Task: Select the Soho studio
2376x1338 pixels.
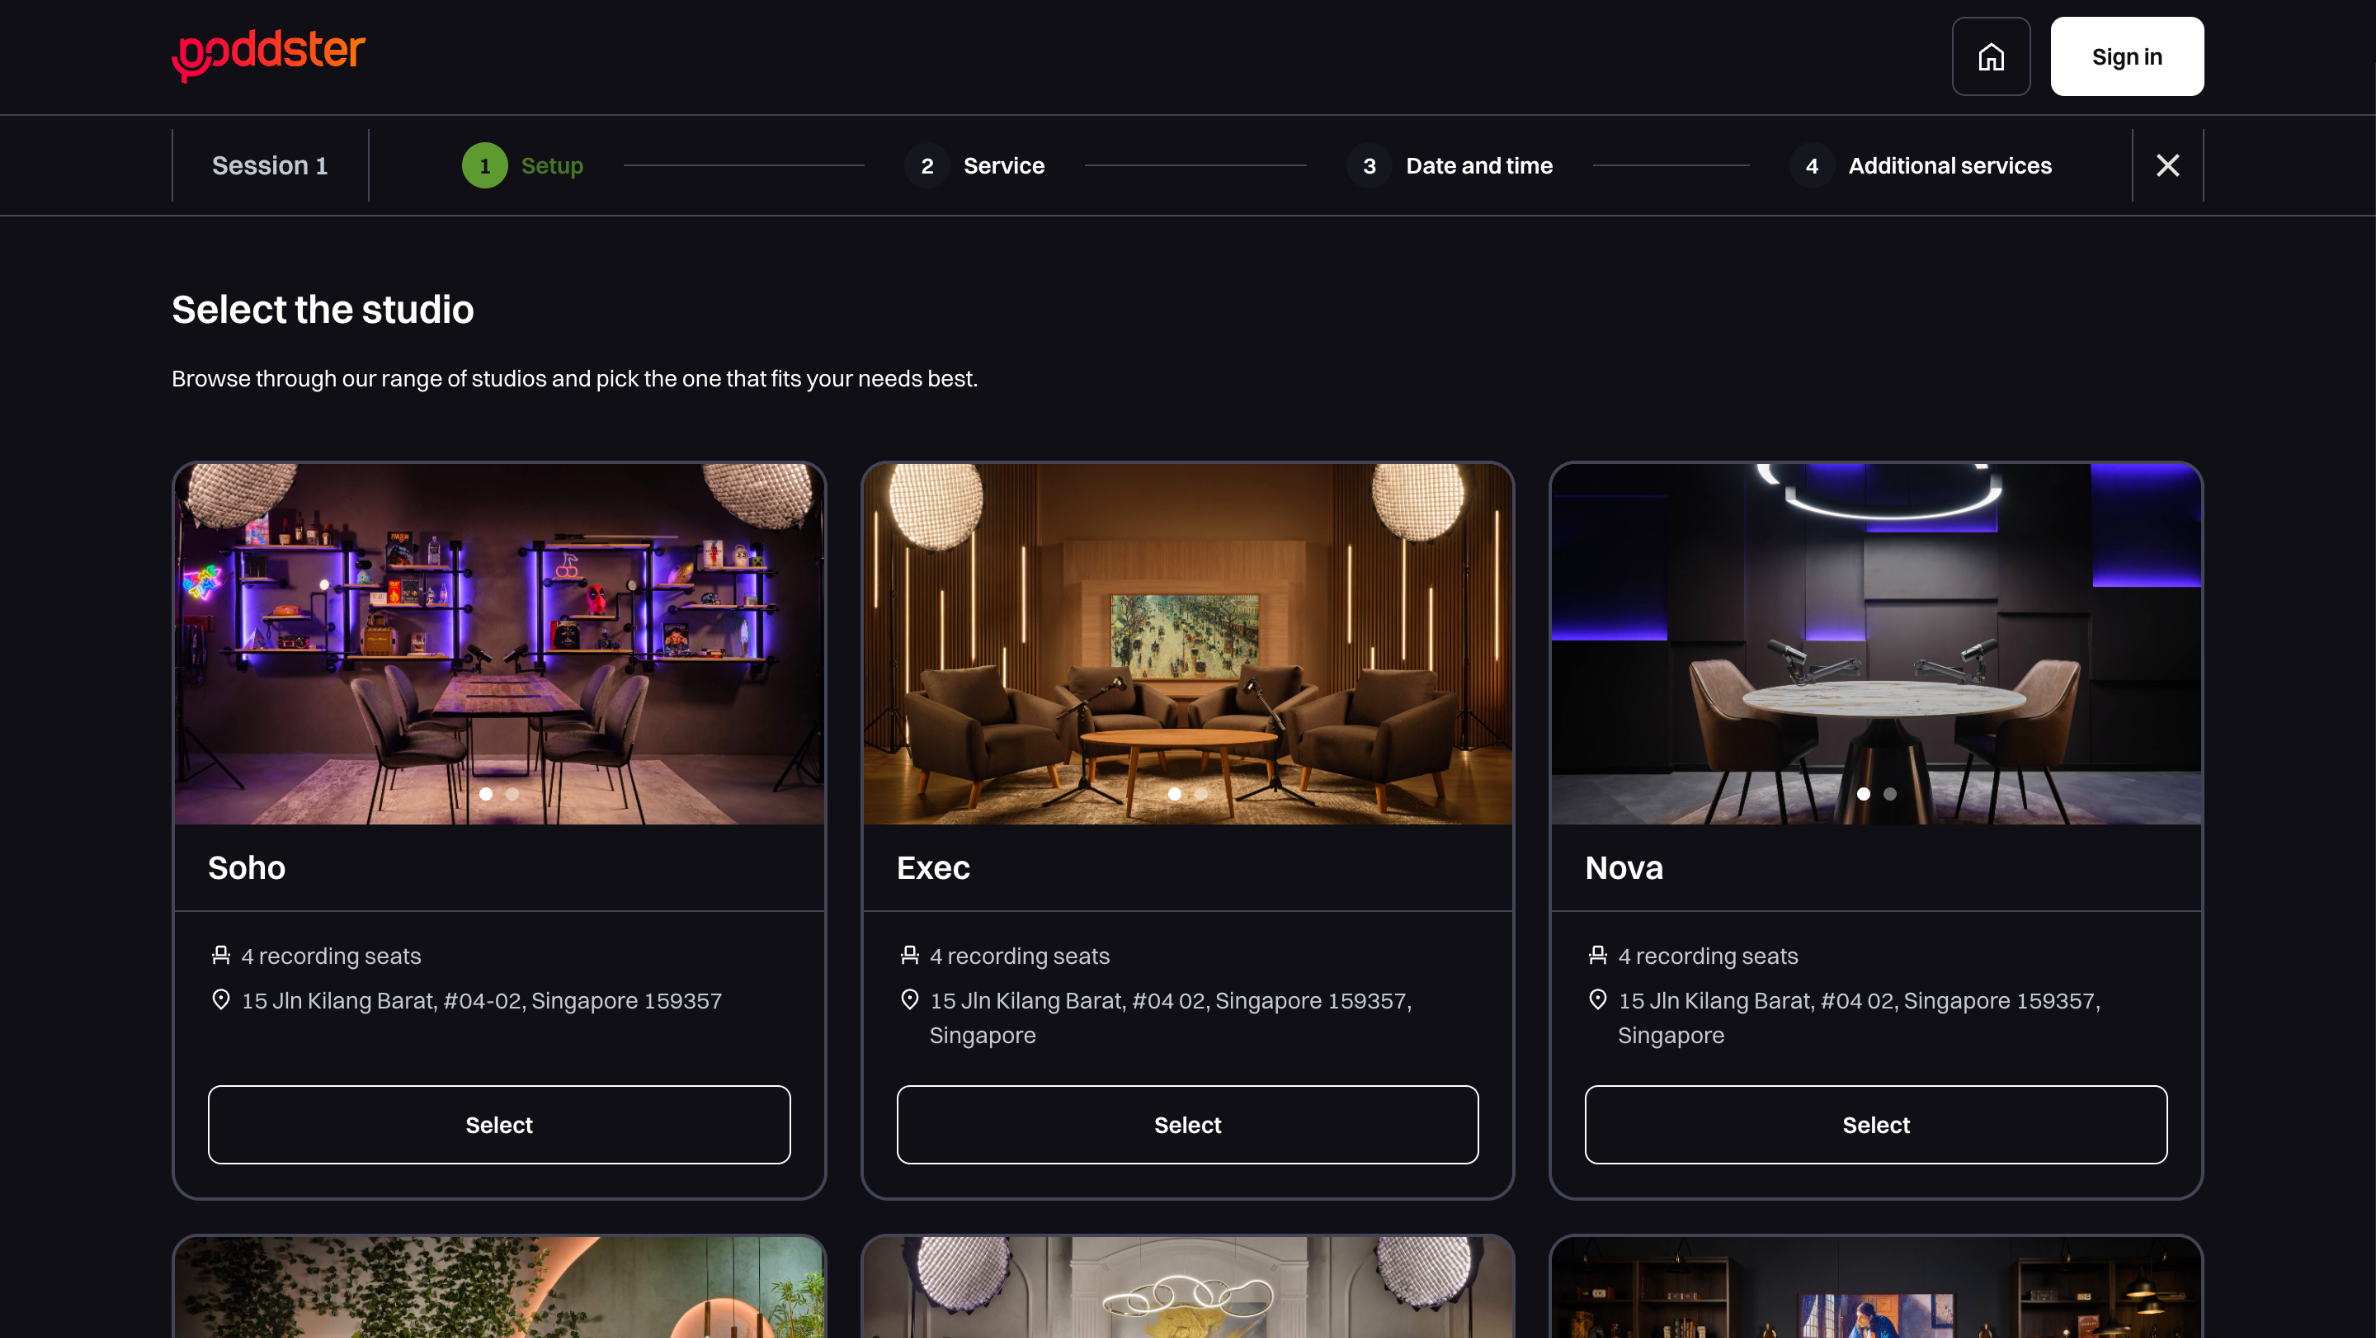Action: tap(499, 1124)
